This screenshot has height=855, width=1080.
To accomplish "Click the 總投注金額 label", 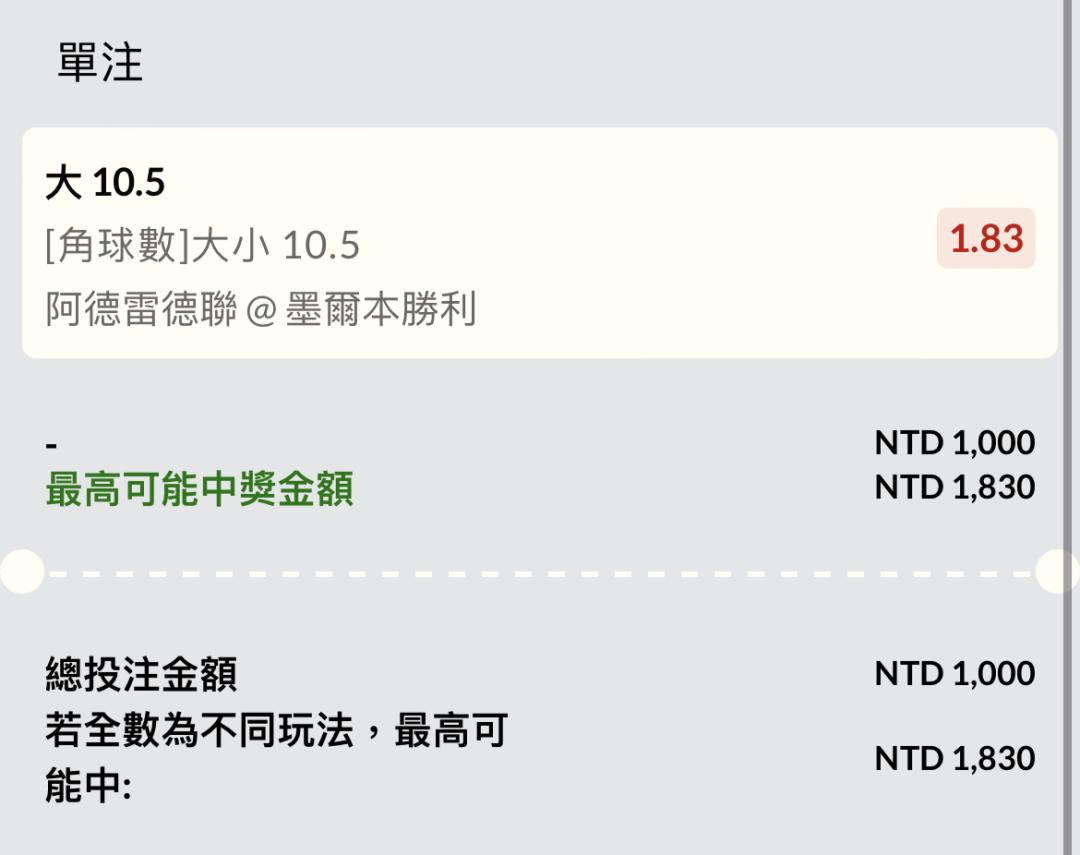I will 141,675.
